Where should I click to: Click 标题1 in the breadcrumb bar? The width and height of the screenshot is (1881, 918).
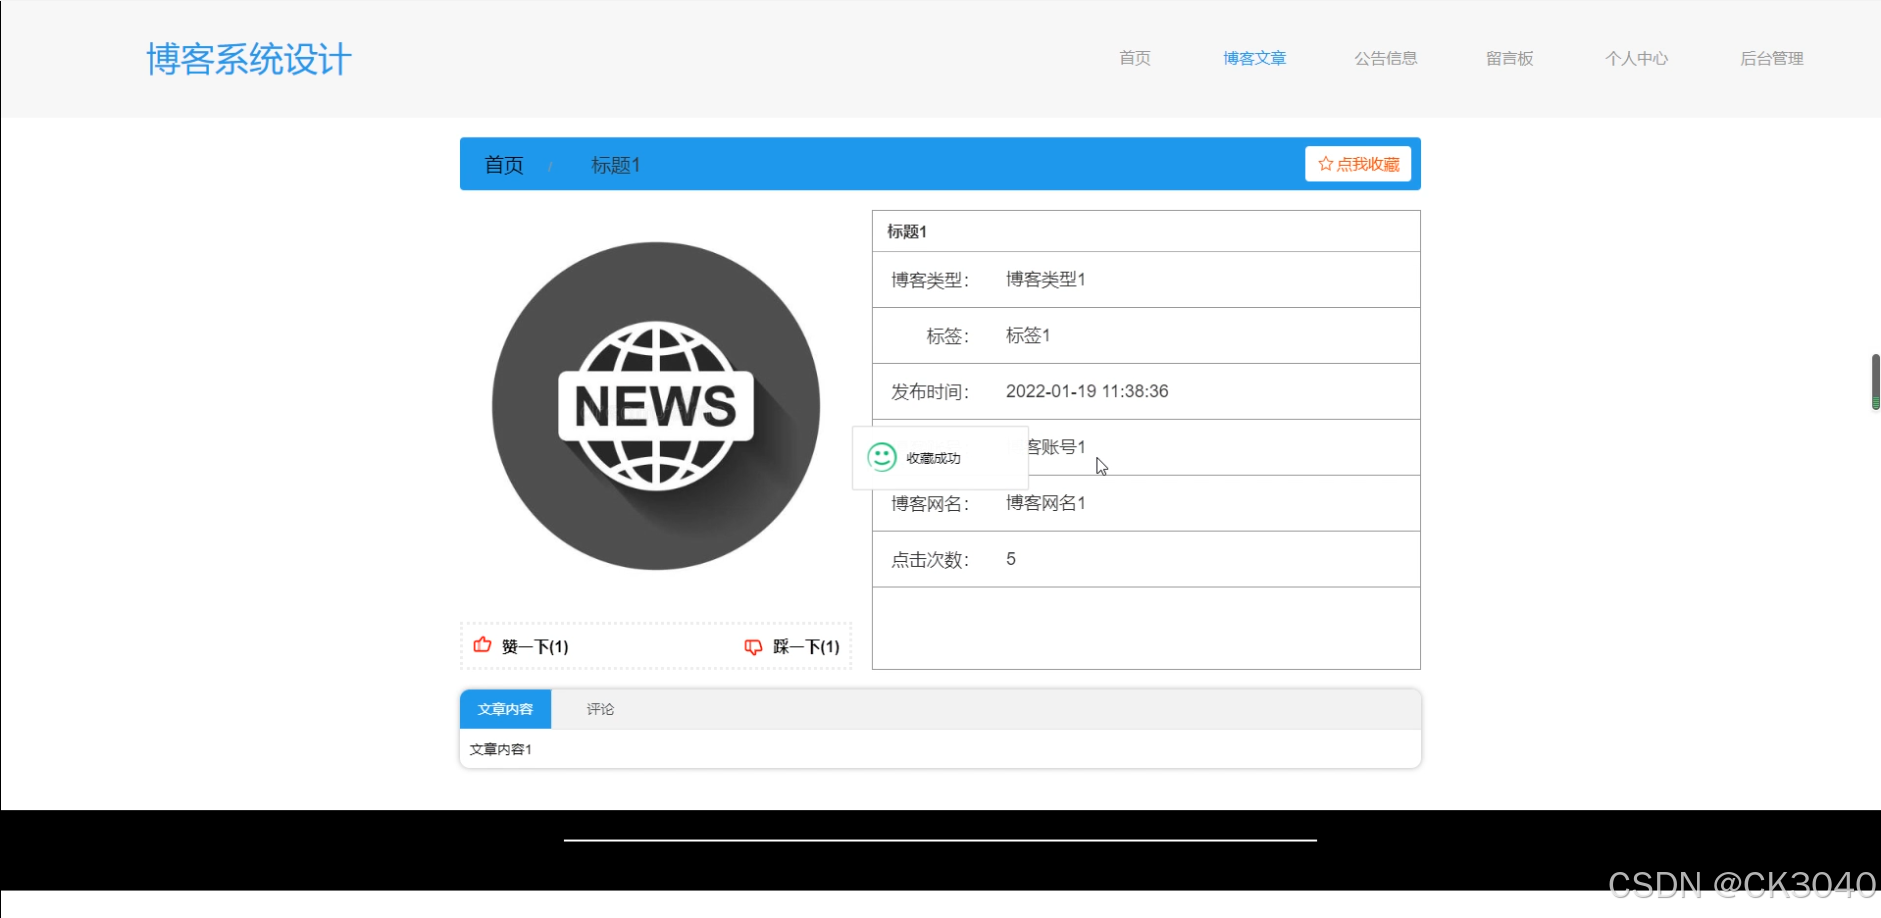point(616,165)
